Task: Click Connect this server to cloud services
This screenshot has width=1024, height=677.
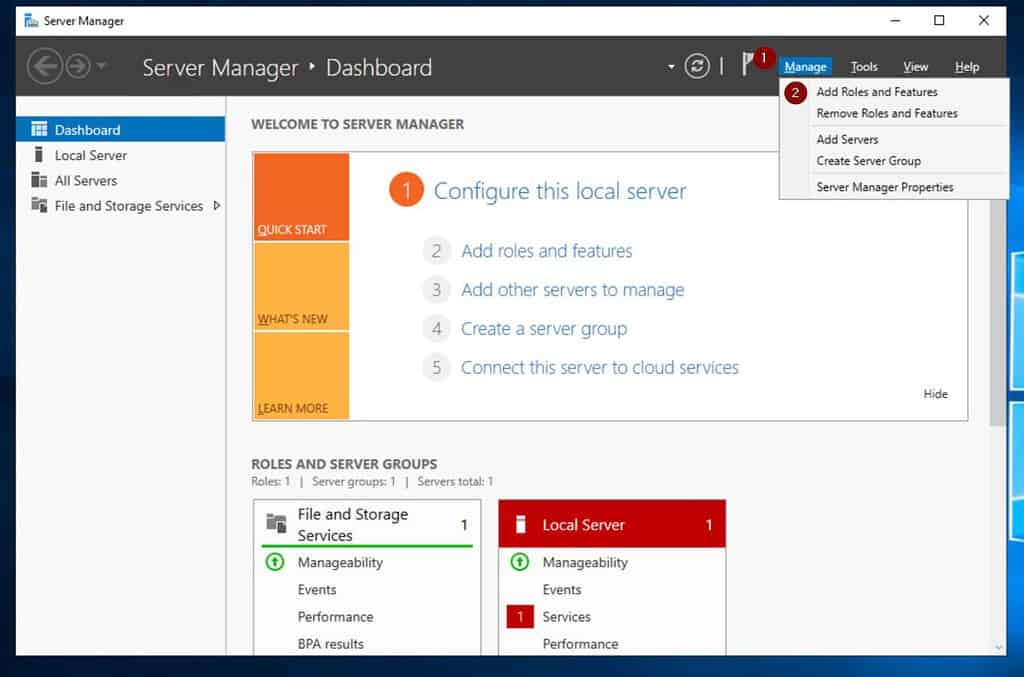Action: point(600,368)
